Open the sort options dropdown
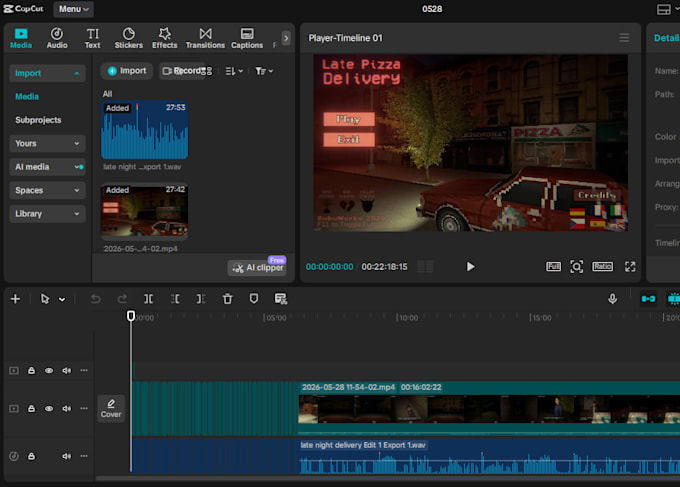Image resolution: width=680 pixels, height=487 pixels. 234,71
